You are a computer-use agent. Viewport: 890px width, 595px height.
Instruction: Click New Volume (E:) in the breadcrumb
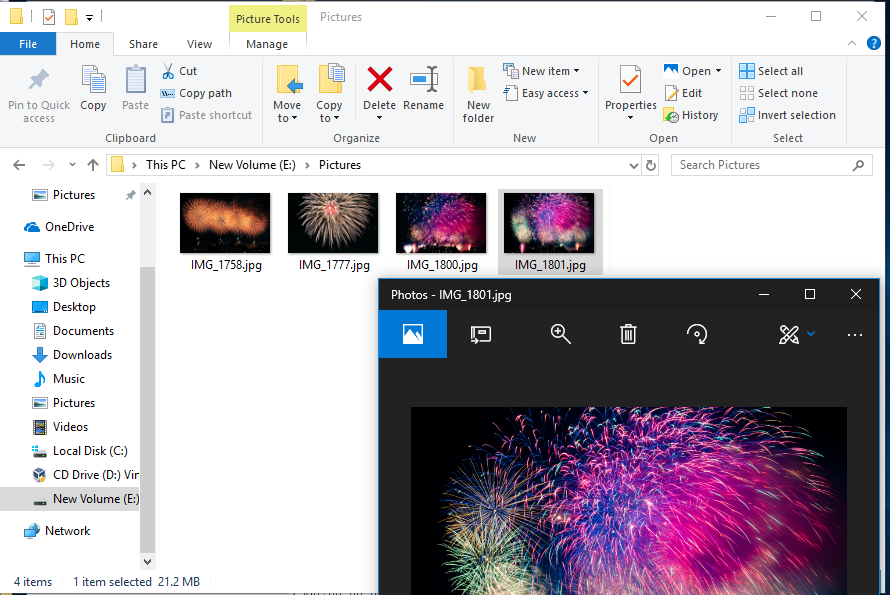[252, 165]
